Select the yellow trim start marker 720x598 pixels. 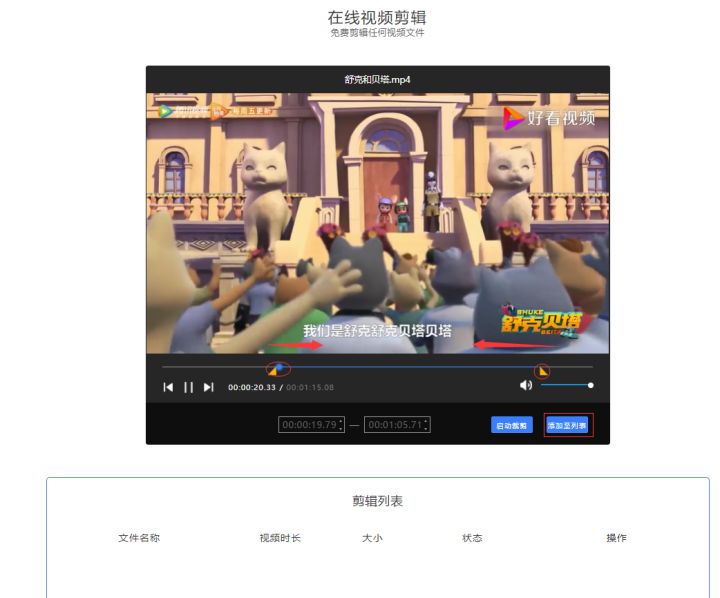pos(274,371)
